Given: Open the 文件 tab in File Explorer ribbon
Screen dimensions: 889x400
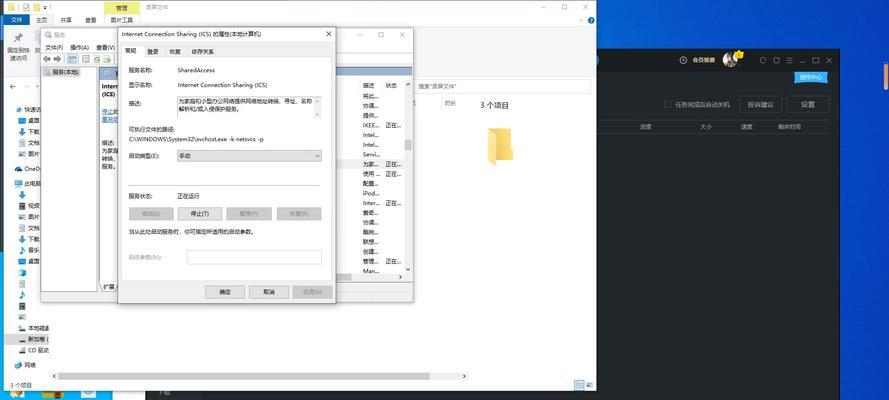Looking at the screenshot, I should click(16, 20).
